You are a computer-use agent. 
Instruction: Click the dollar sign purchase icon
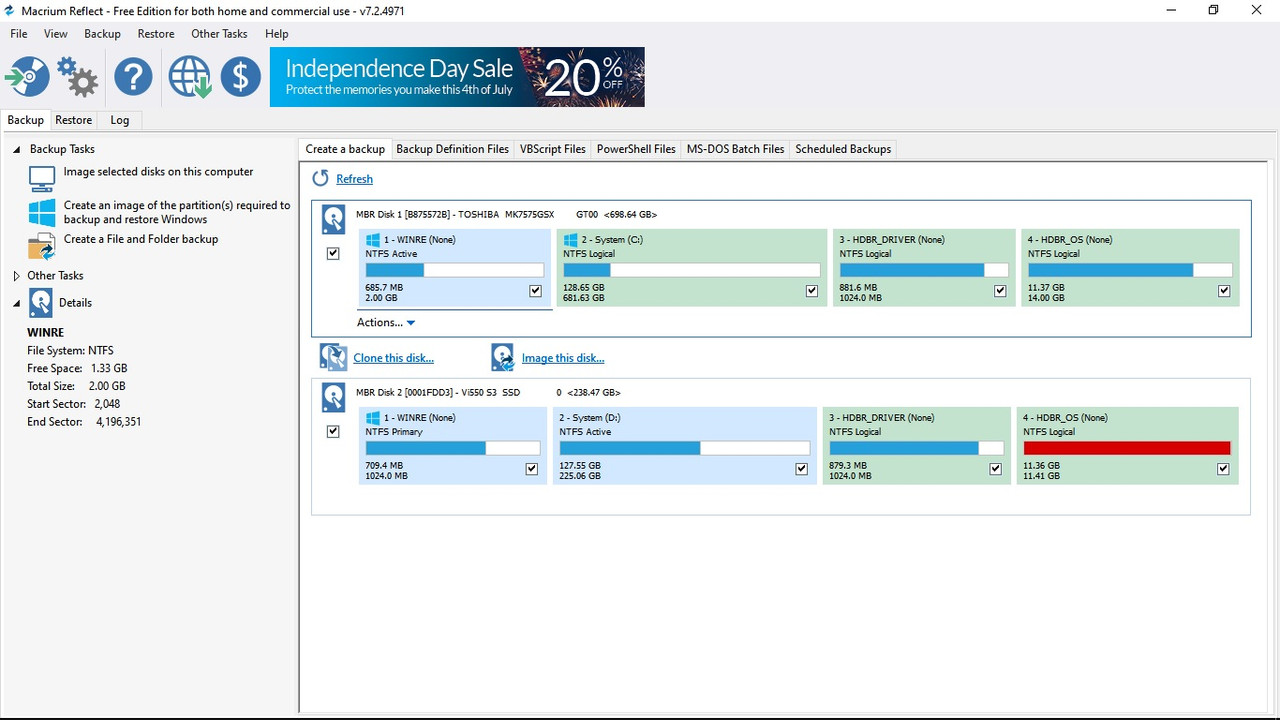(x=241, y=77)
